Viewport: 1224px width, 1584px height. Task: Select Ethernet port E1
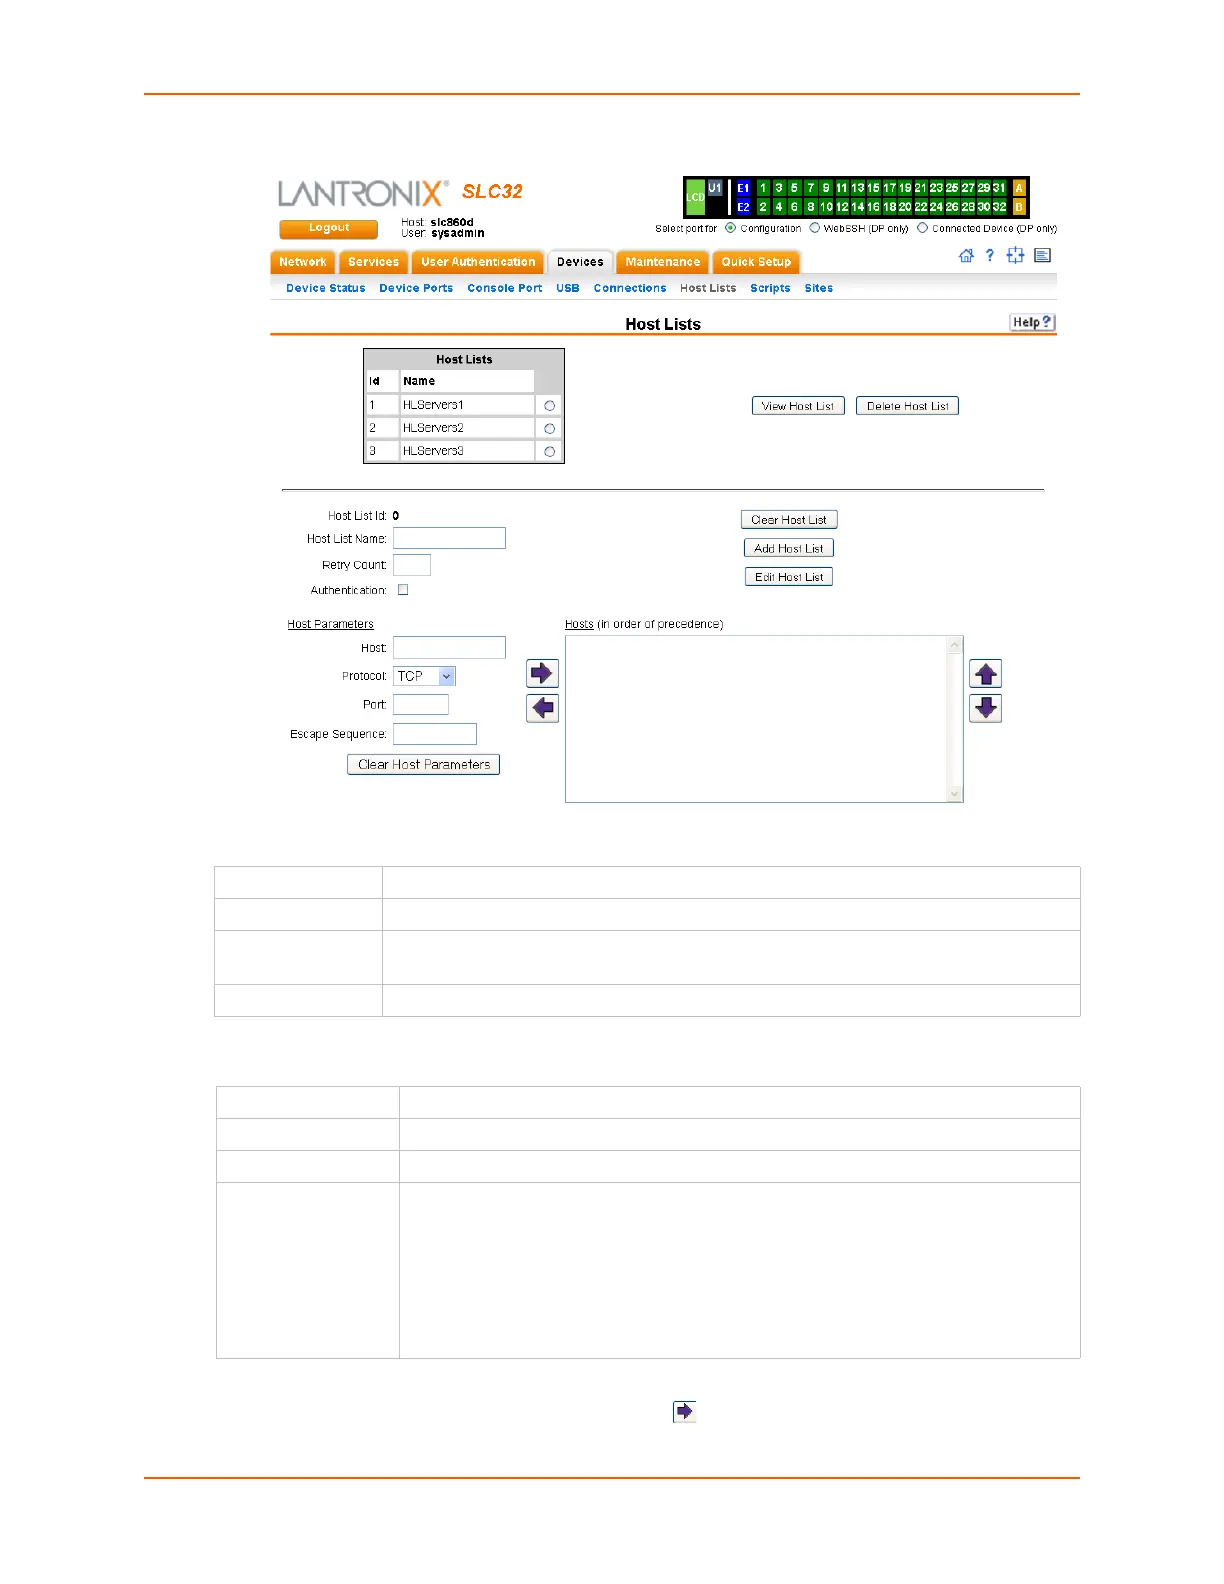coord(743,188)
